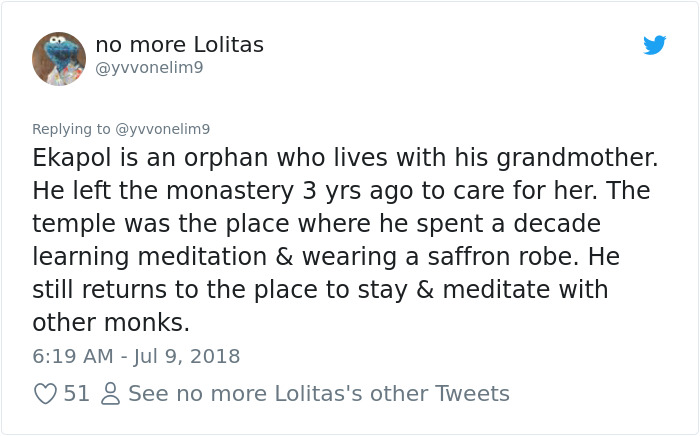Open the 6:19 AM - Jul 9, 2018 timestamp
The width and height of the screenshot is (700, 436).
click(x=136, y=356)
